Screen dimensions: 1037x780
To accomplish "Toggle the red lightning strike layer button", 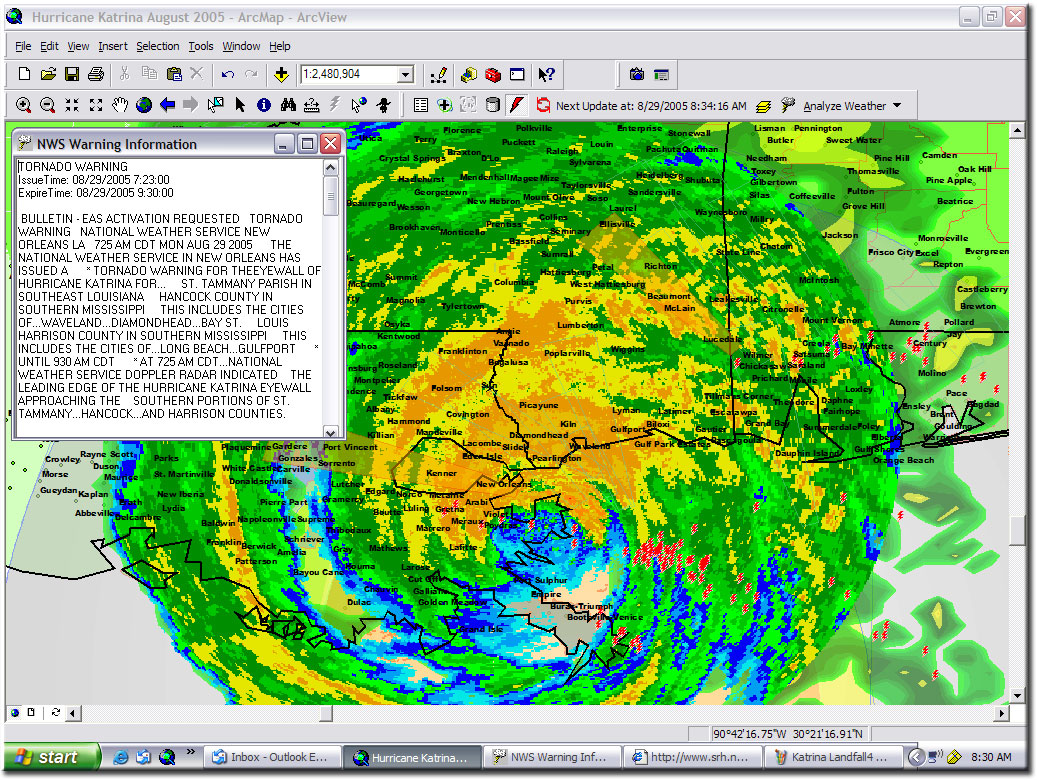I will click(517, 105).
